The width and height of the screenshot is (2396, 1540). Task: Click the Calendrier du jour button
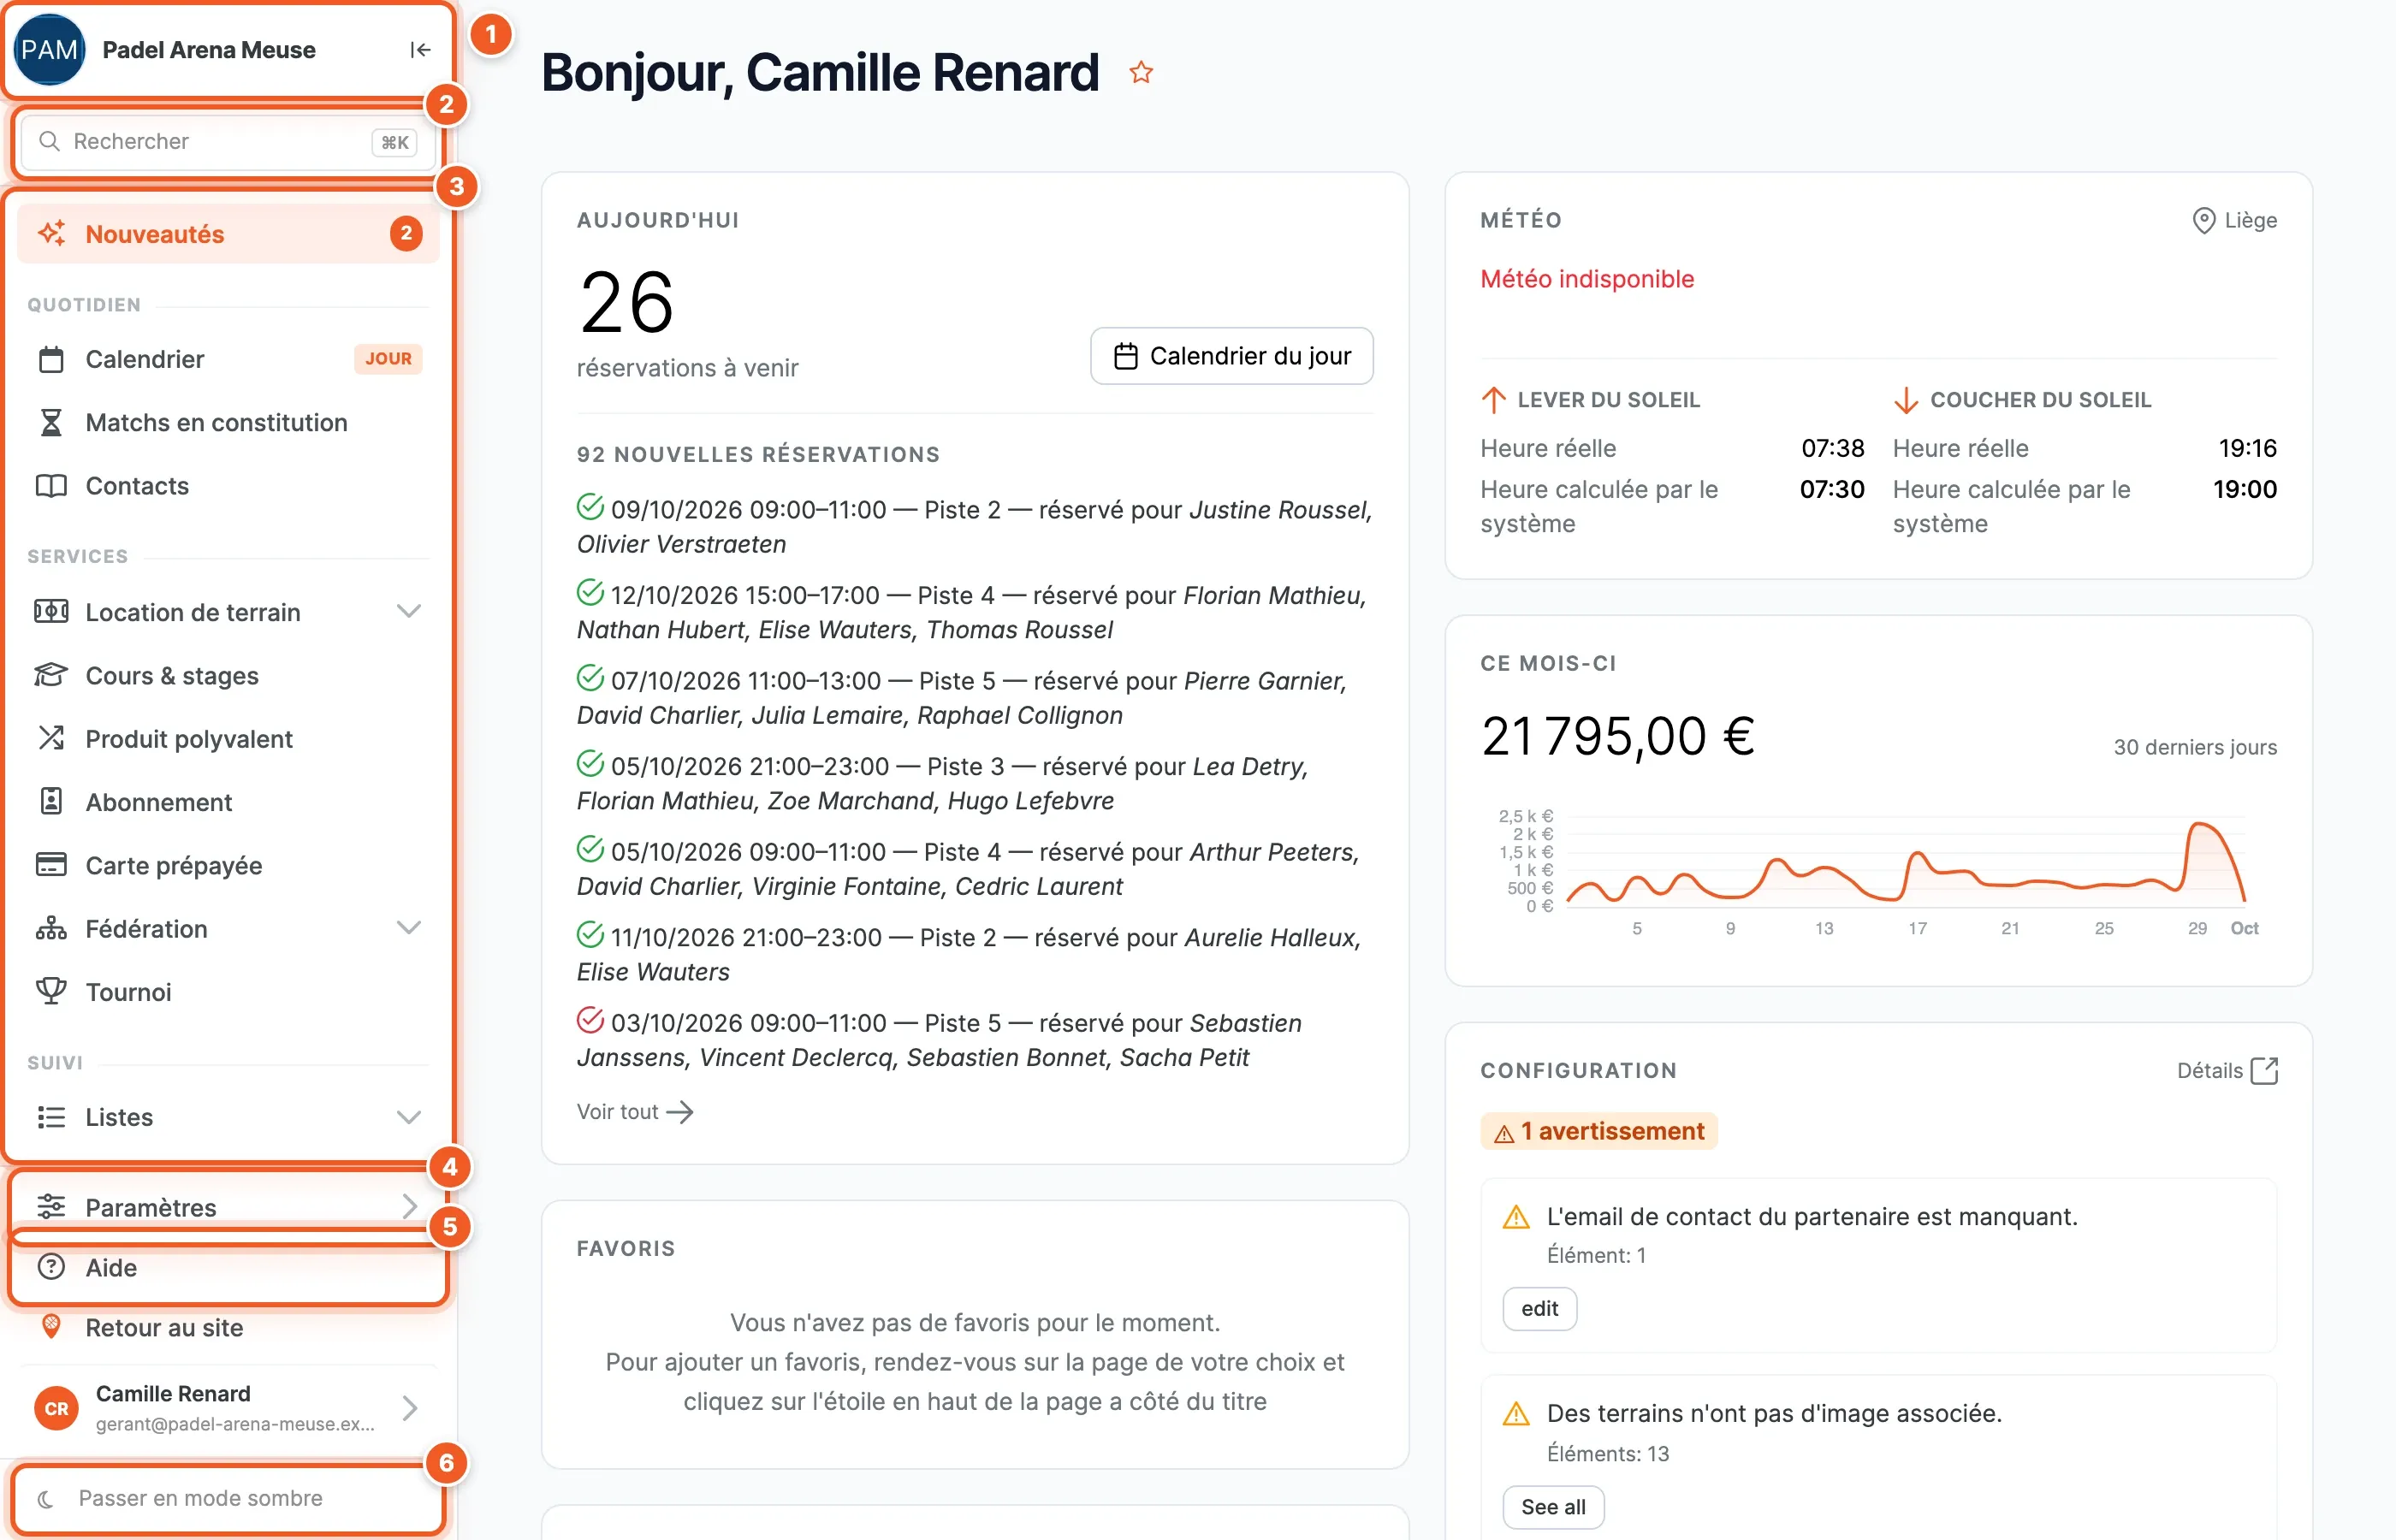1232,356
